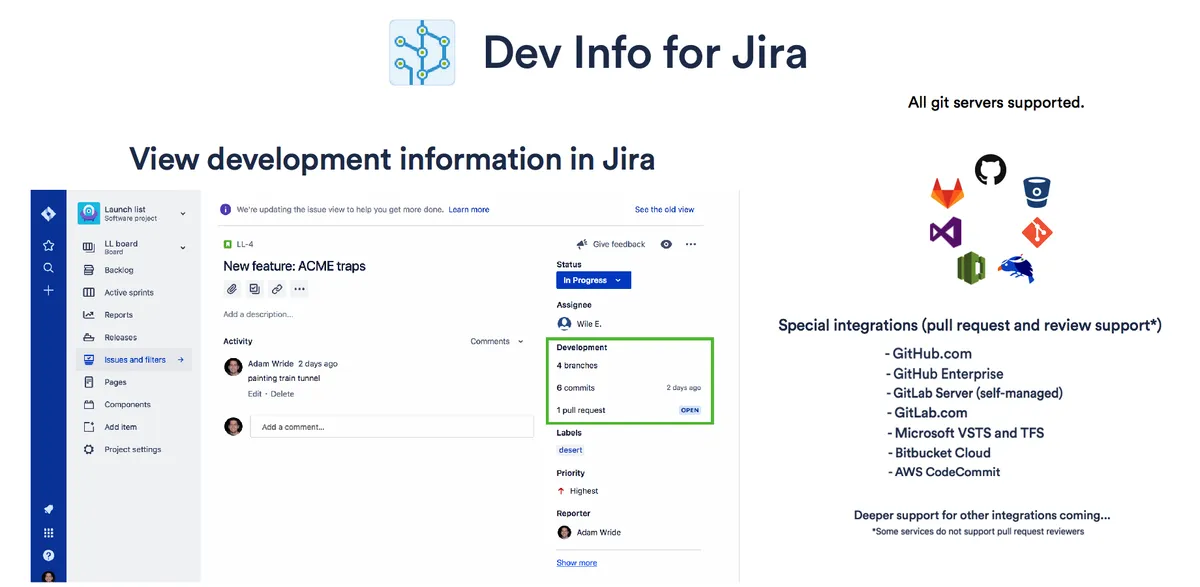Click the Add a description field
1200x587 pixels.
tap(258, 314)
